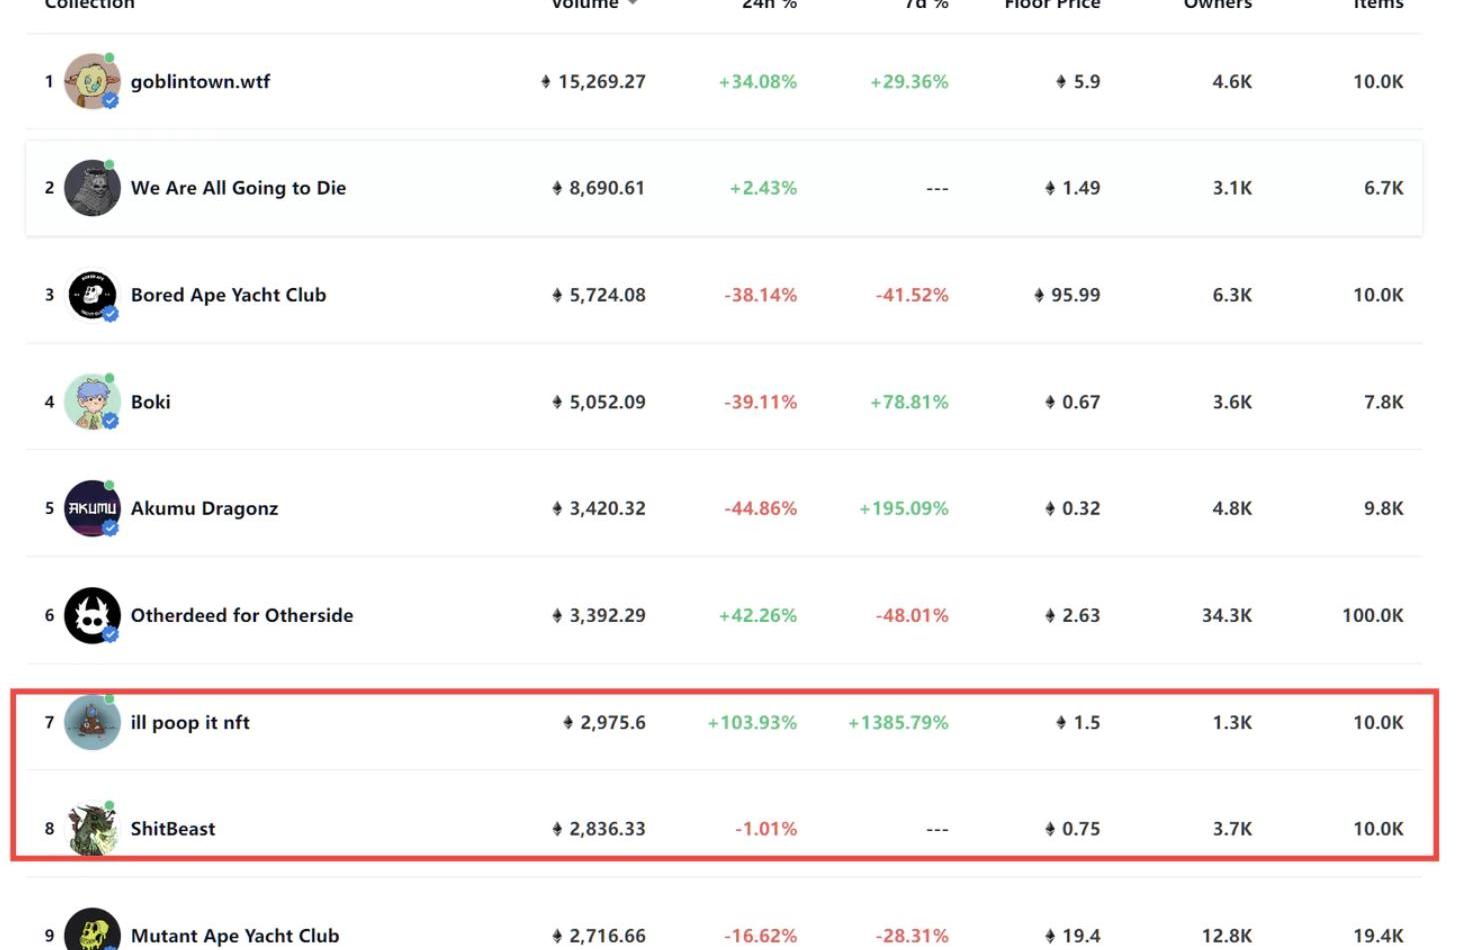Go to the ShitBeast collection name
This screenshot has width=1458, height=950.
[173, 829]
